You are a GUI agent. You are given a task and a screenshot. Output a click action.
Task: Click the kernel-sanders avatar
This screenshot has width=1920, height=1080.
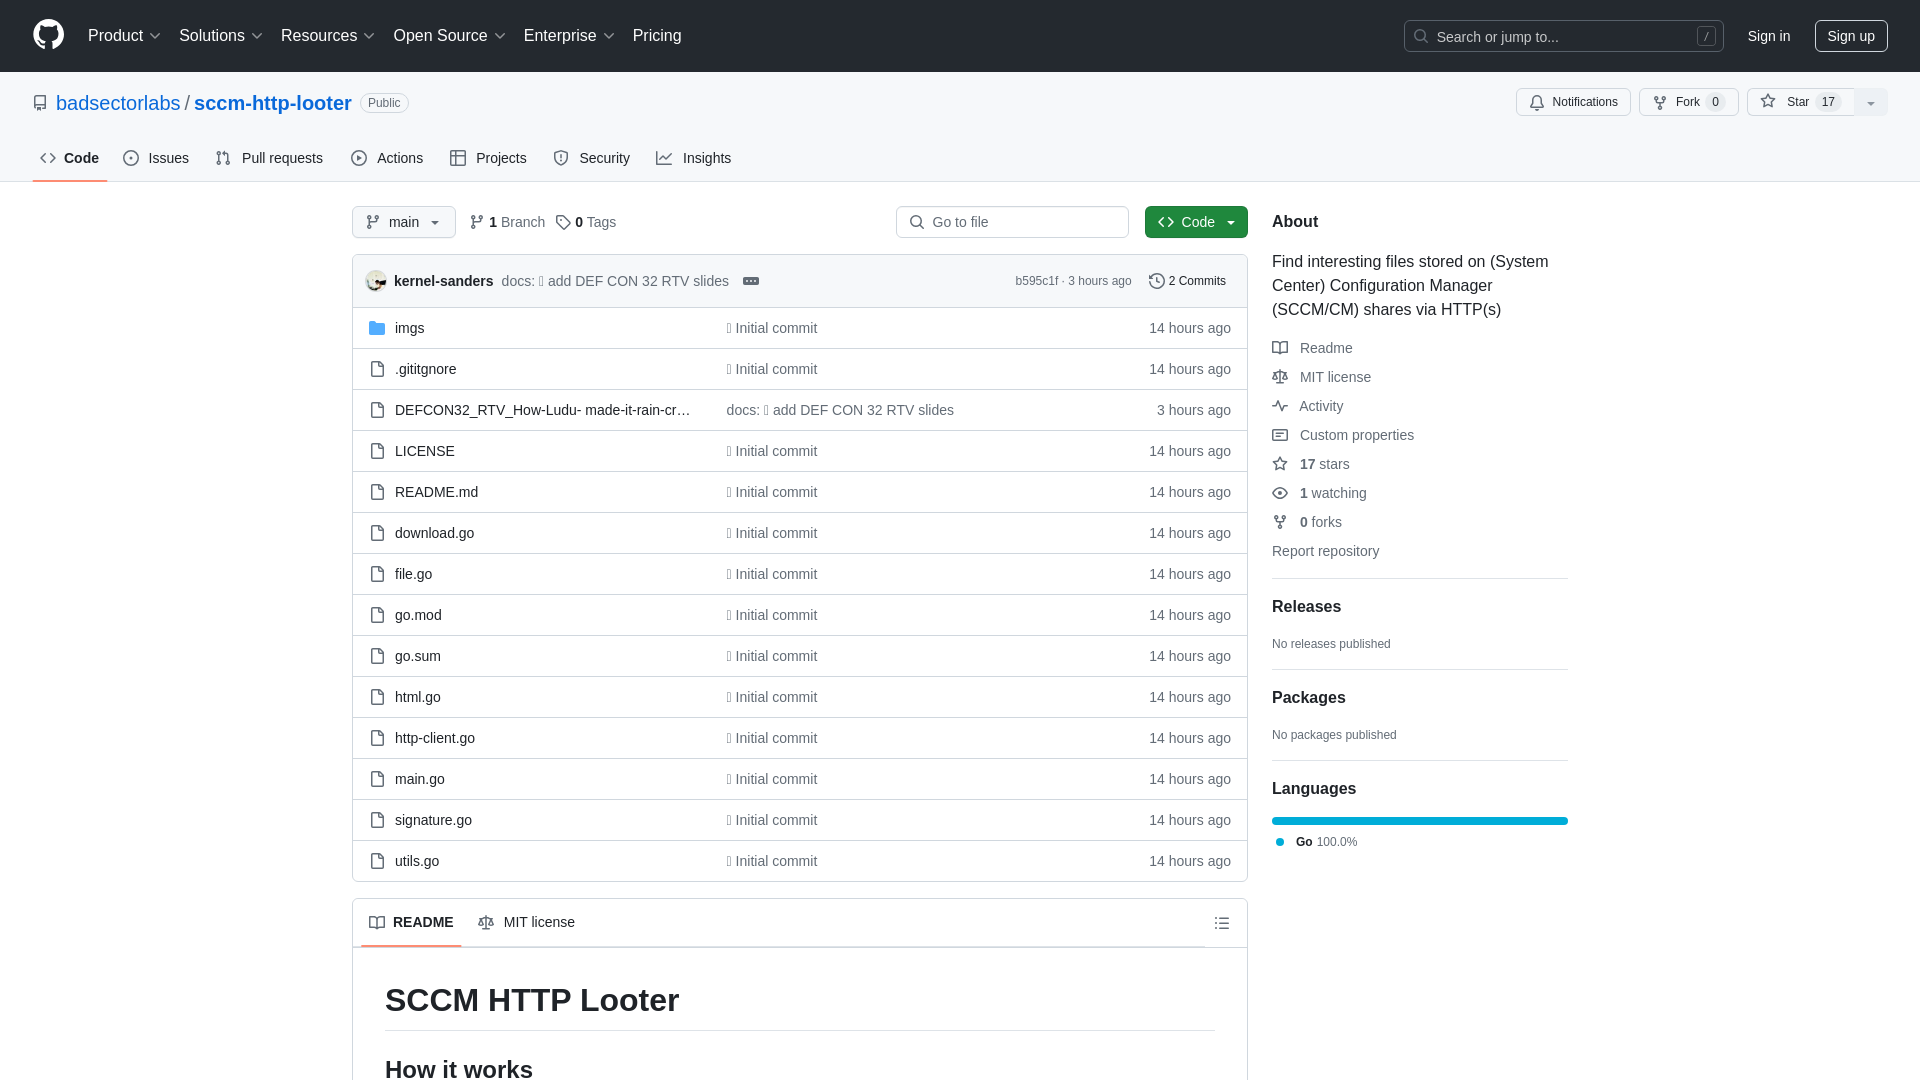[x=376, y=281]
